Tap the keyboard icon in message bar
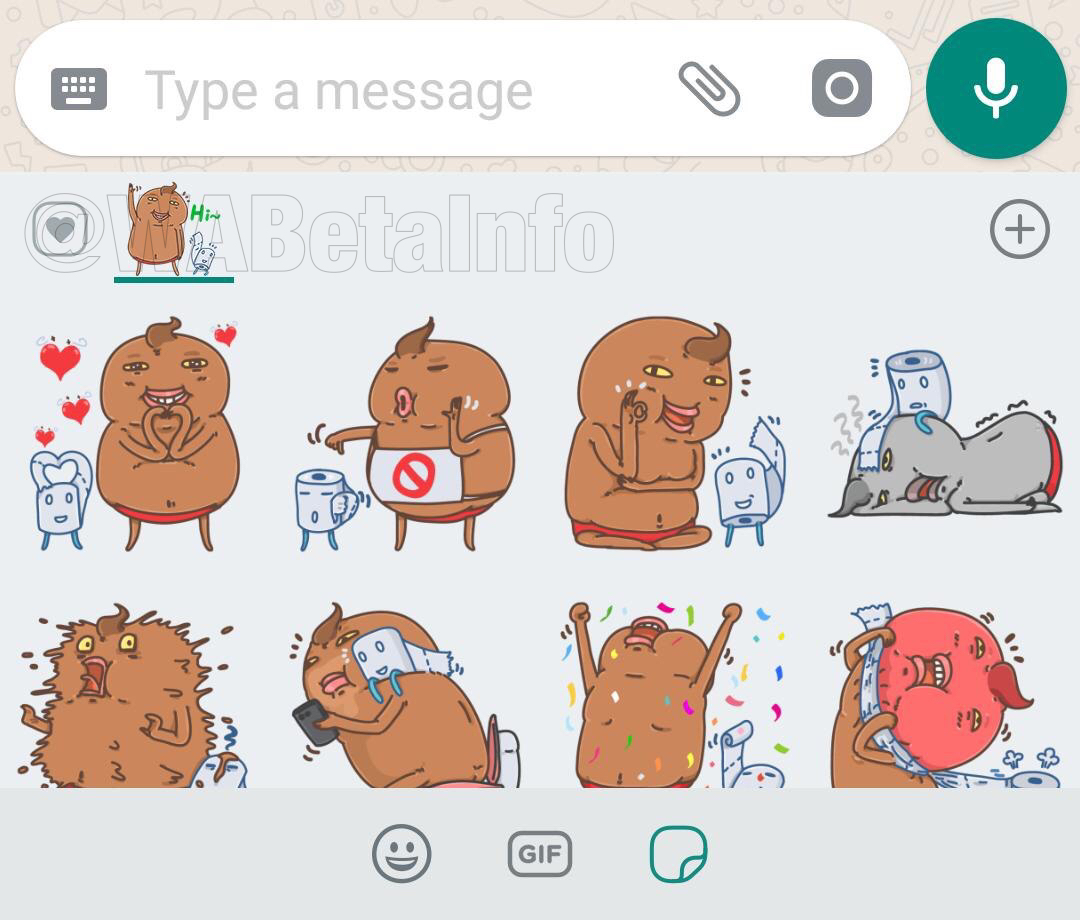 [x=79, y=89]
